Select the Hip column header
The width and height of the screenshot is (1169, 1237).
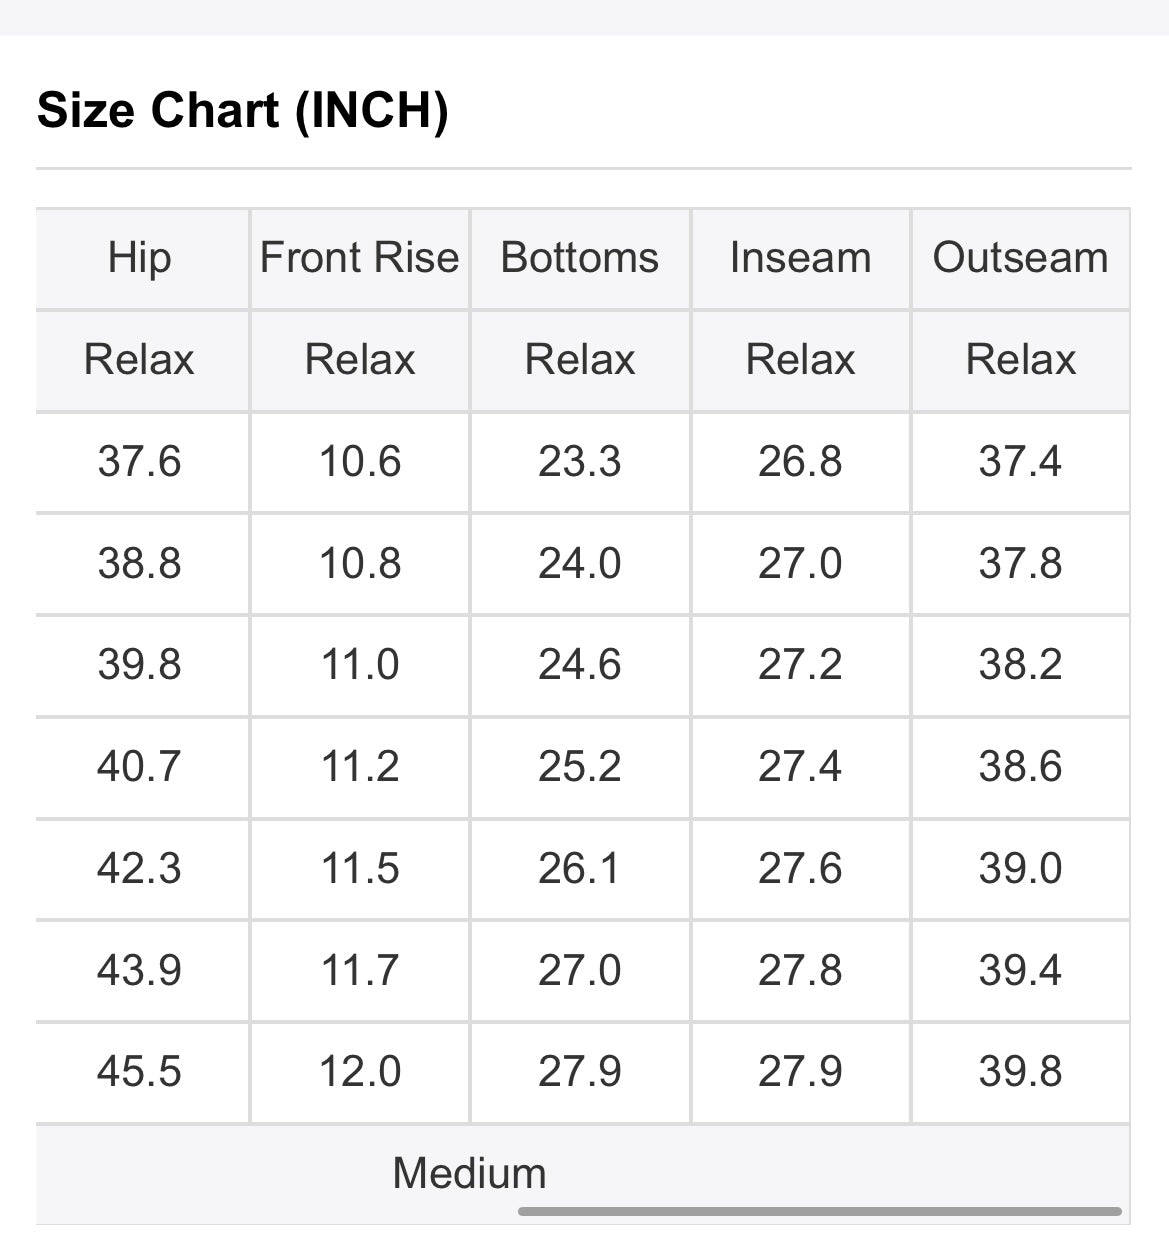(140, 258)
